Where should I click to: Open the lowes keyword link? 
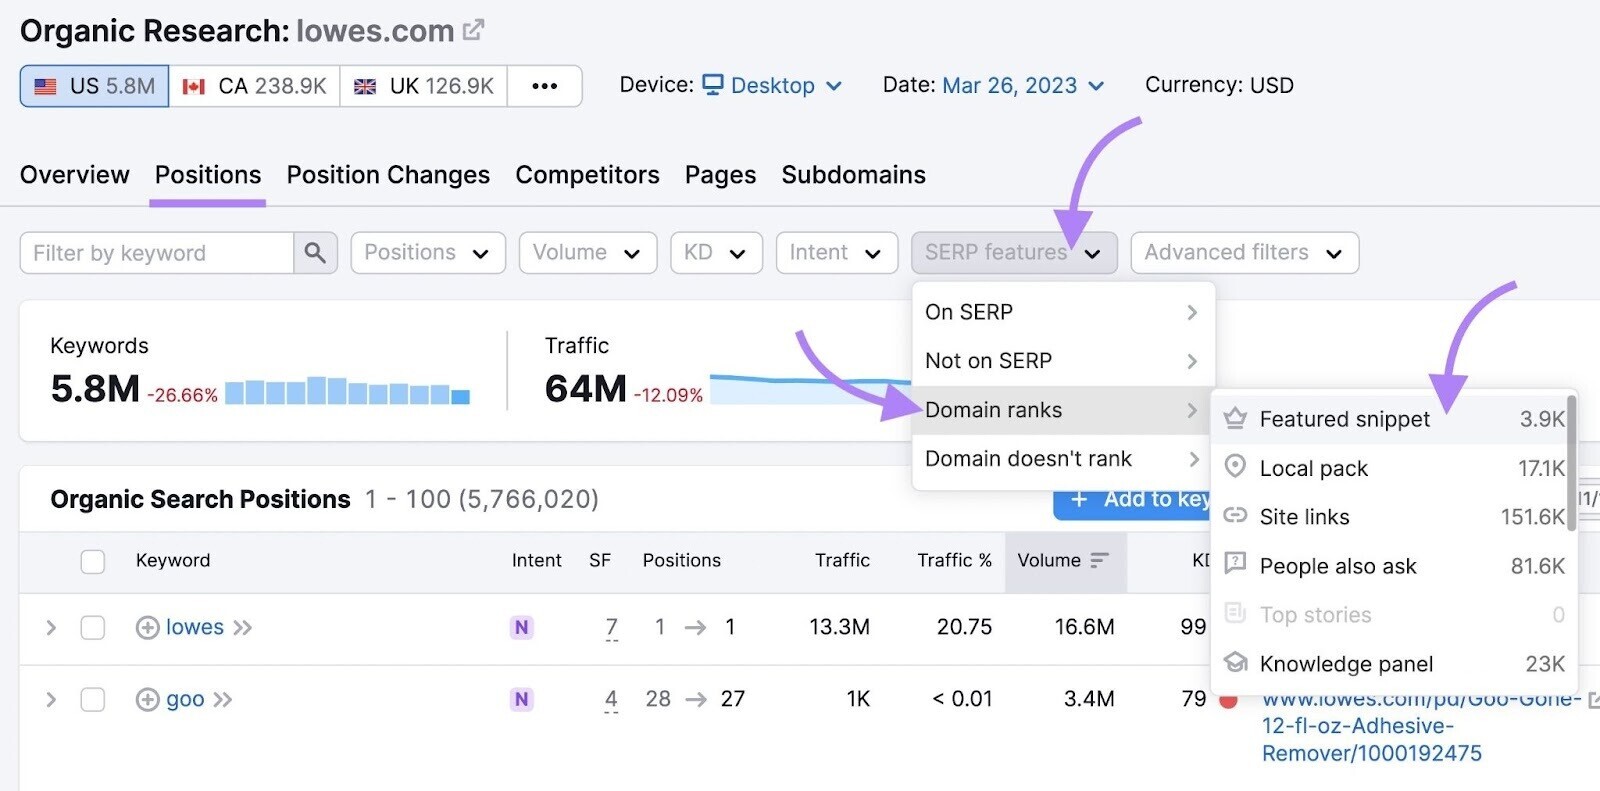pos(195,627)
